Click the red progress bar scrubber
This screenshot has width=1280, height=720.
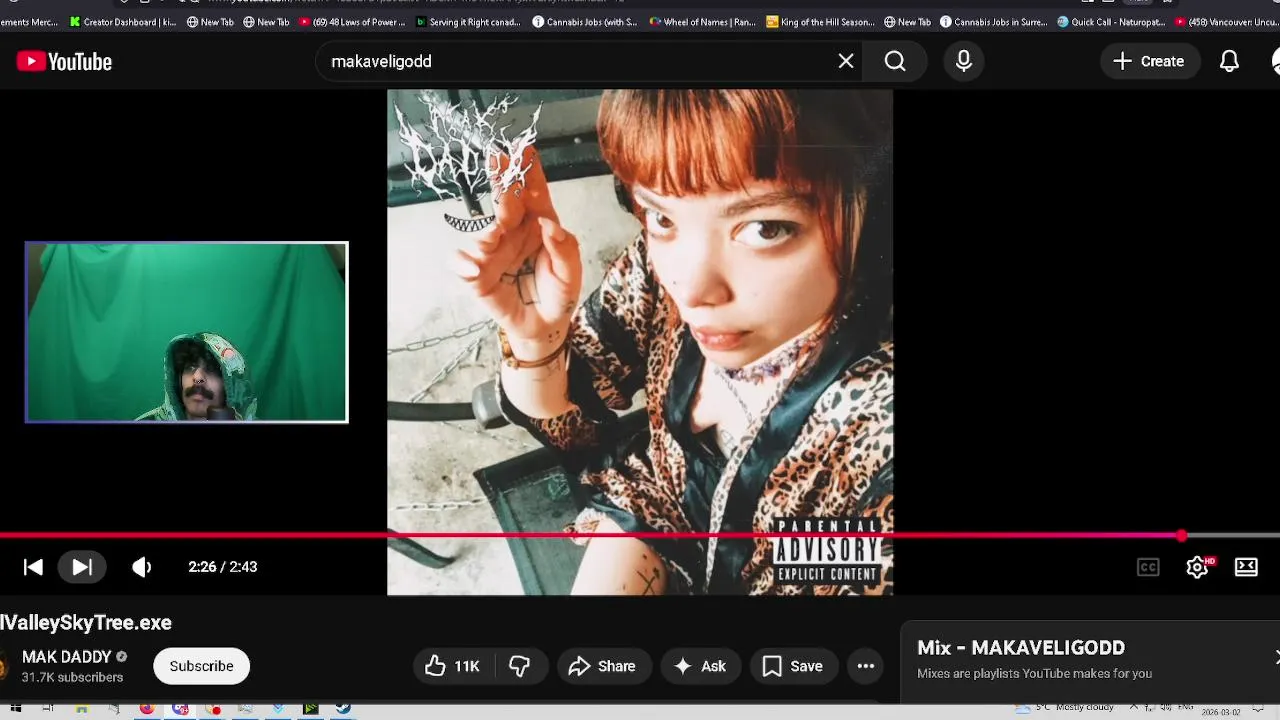click(x=1182, y=536)
